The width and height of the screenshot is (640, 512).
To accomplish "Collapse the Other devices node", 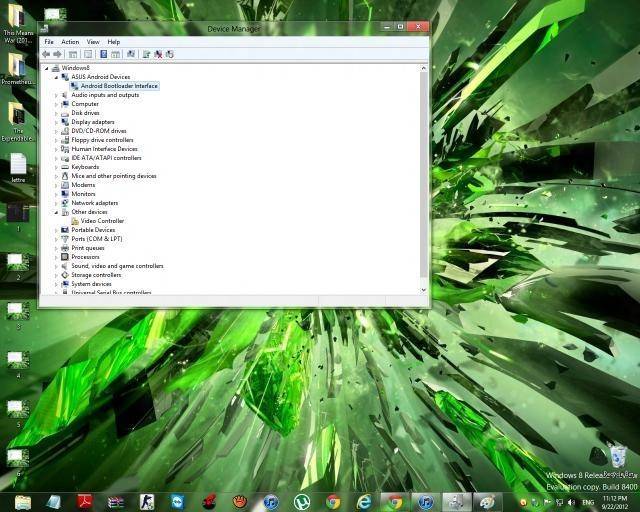I will [x=56, y=212].
